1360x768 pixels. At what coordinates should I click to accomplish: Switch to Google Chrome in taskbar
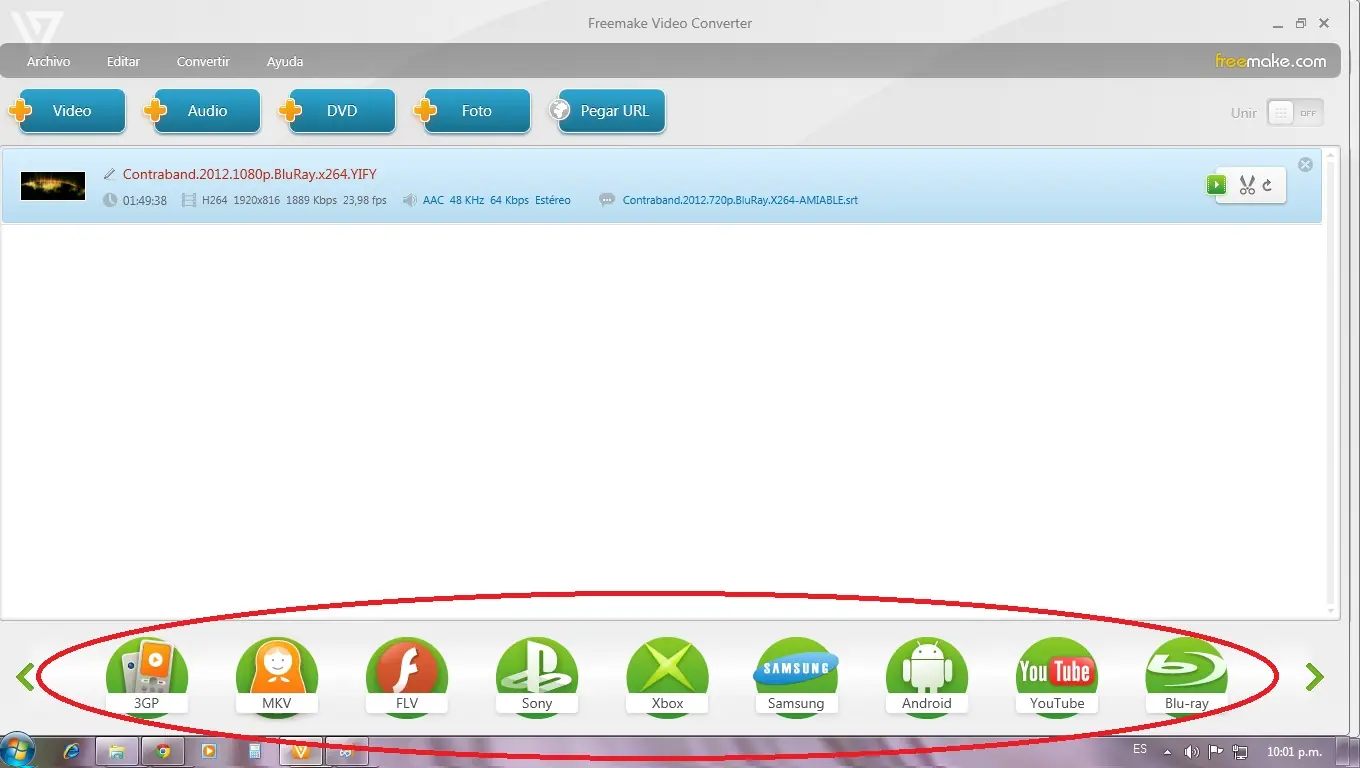(163, 751)
